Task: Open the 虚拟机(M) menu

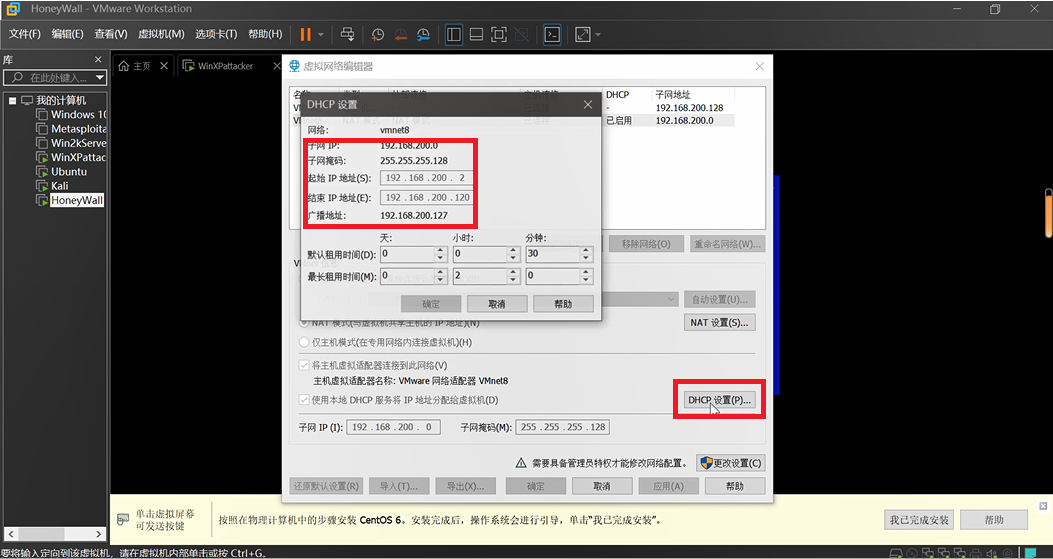Action: (161, 34)
